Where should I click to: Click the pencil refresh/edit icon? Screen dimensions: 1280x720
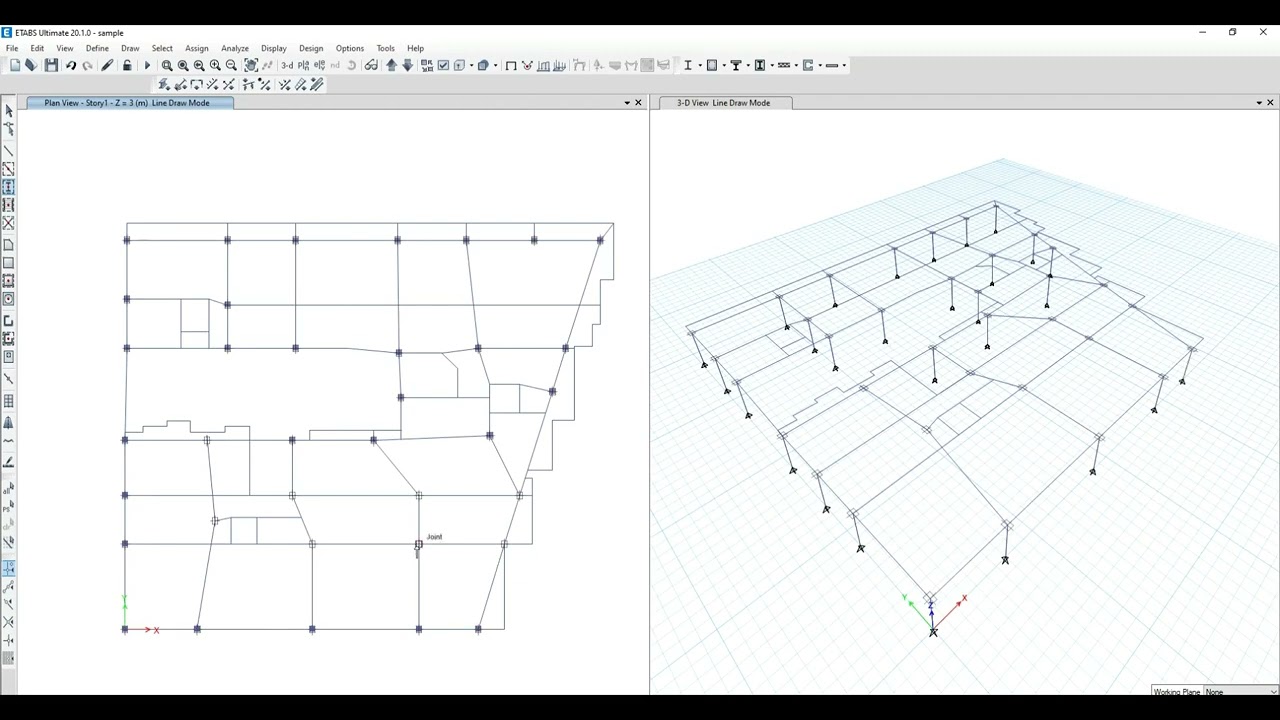tap(107, 65)
